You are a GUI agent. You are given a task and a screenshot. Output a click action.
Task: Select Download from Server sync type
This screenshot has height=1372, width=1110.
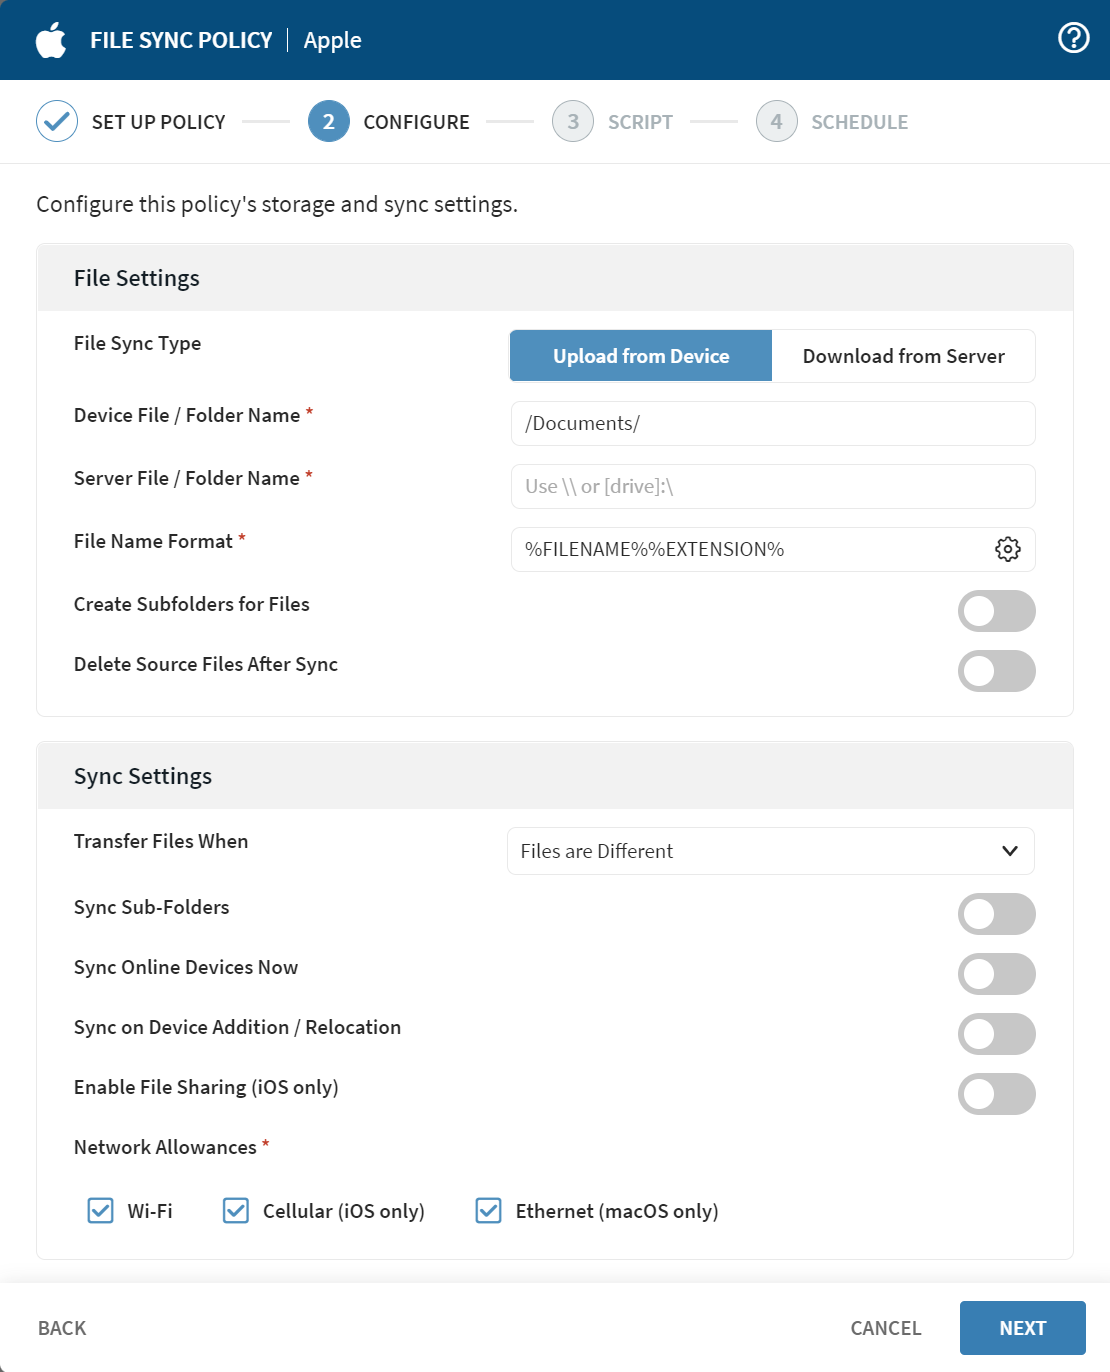tap(903, 356)
